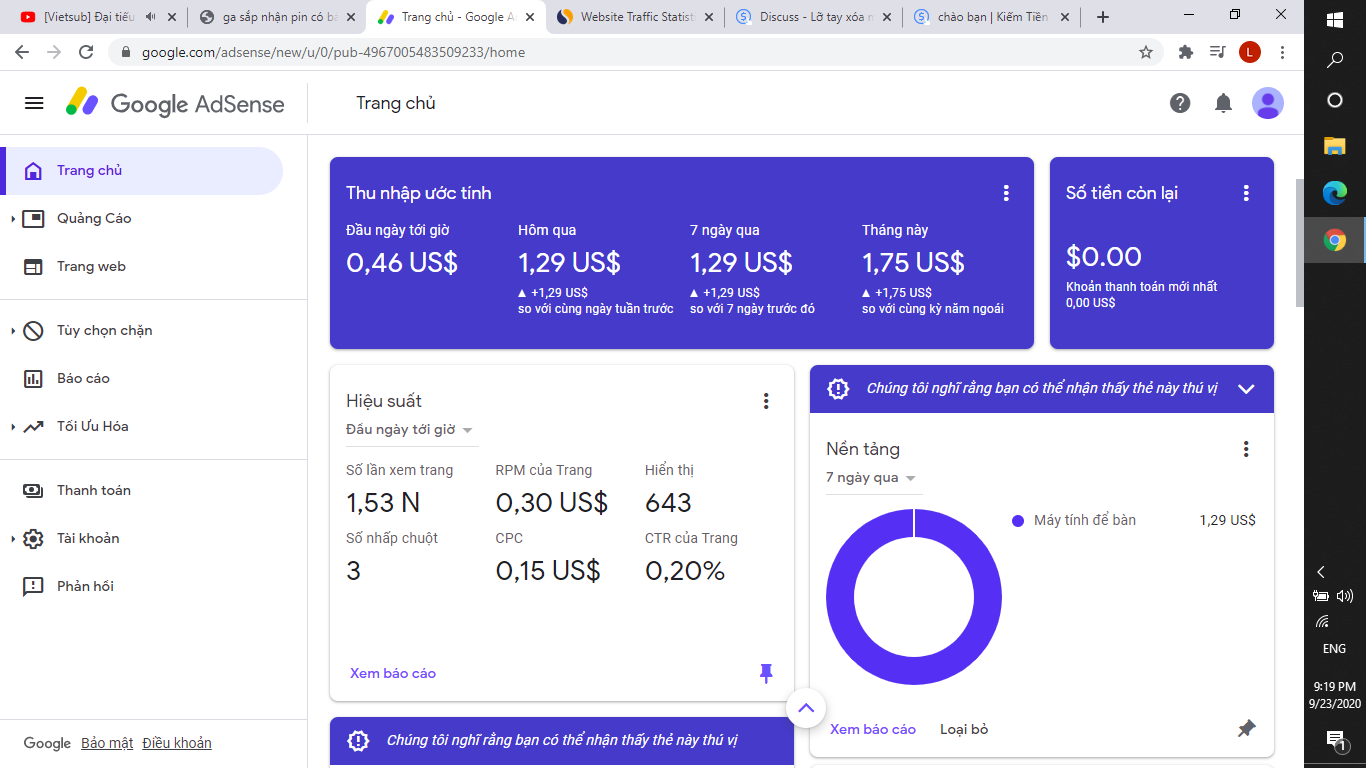Open the hamburger main menu
The height and width of the screenshot is (768, 1366).
[34, 103]
